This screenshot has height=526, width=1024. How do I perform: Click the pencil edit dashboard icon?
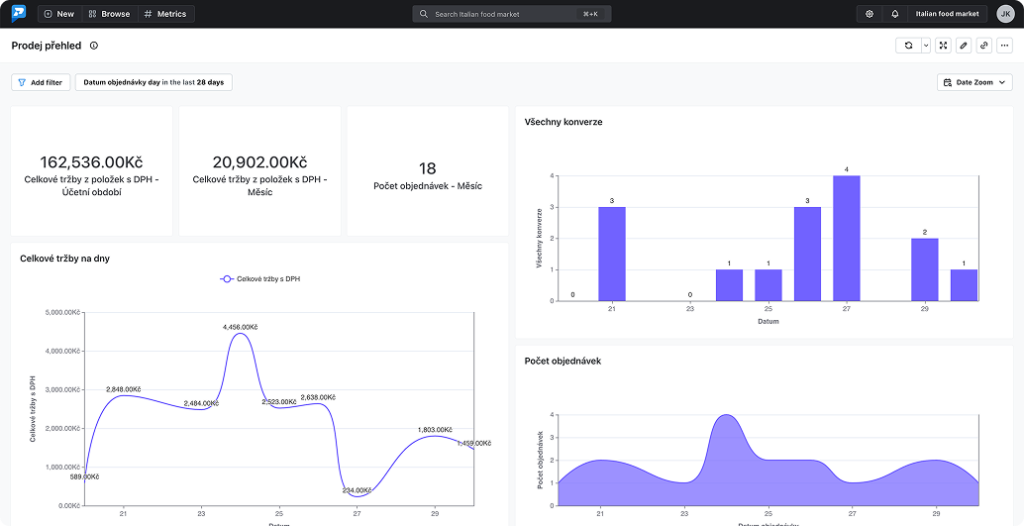click(963, 46)
